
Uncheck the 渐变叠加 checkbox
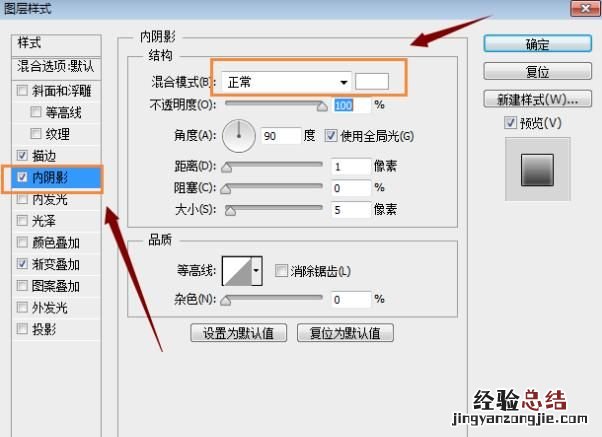[22, 264]
